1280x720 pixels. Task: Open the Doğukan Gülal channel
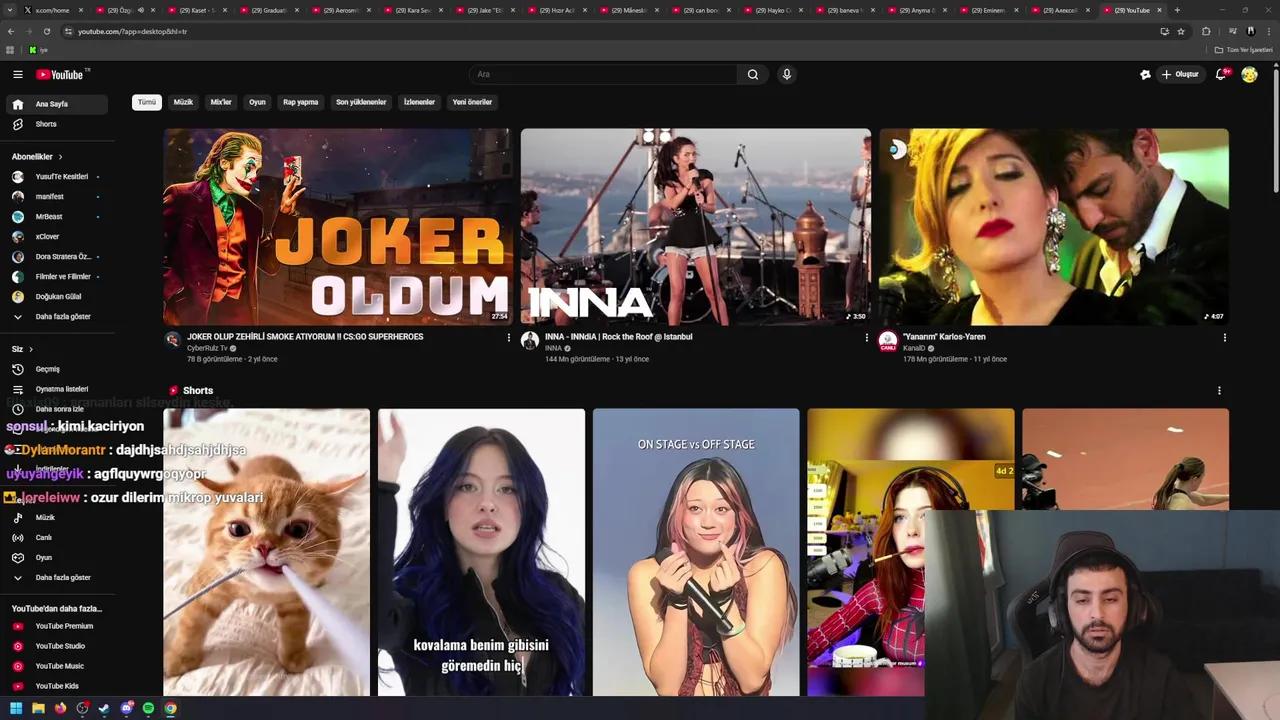coord(55,297)
